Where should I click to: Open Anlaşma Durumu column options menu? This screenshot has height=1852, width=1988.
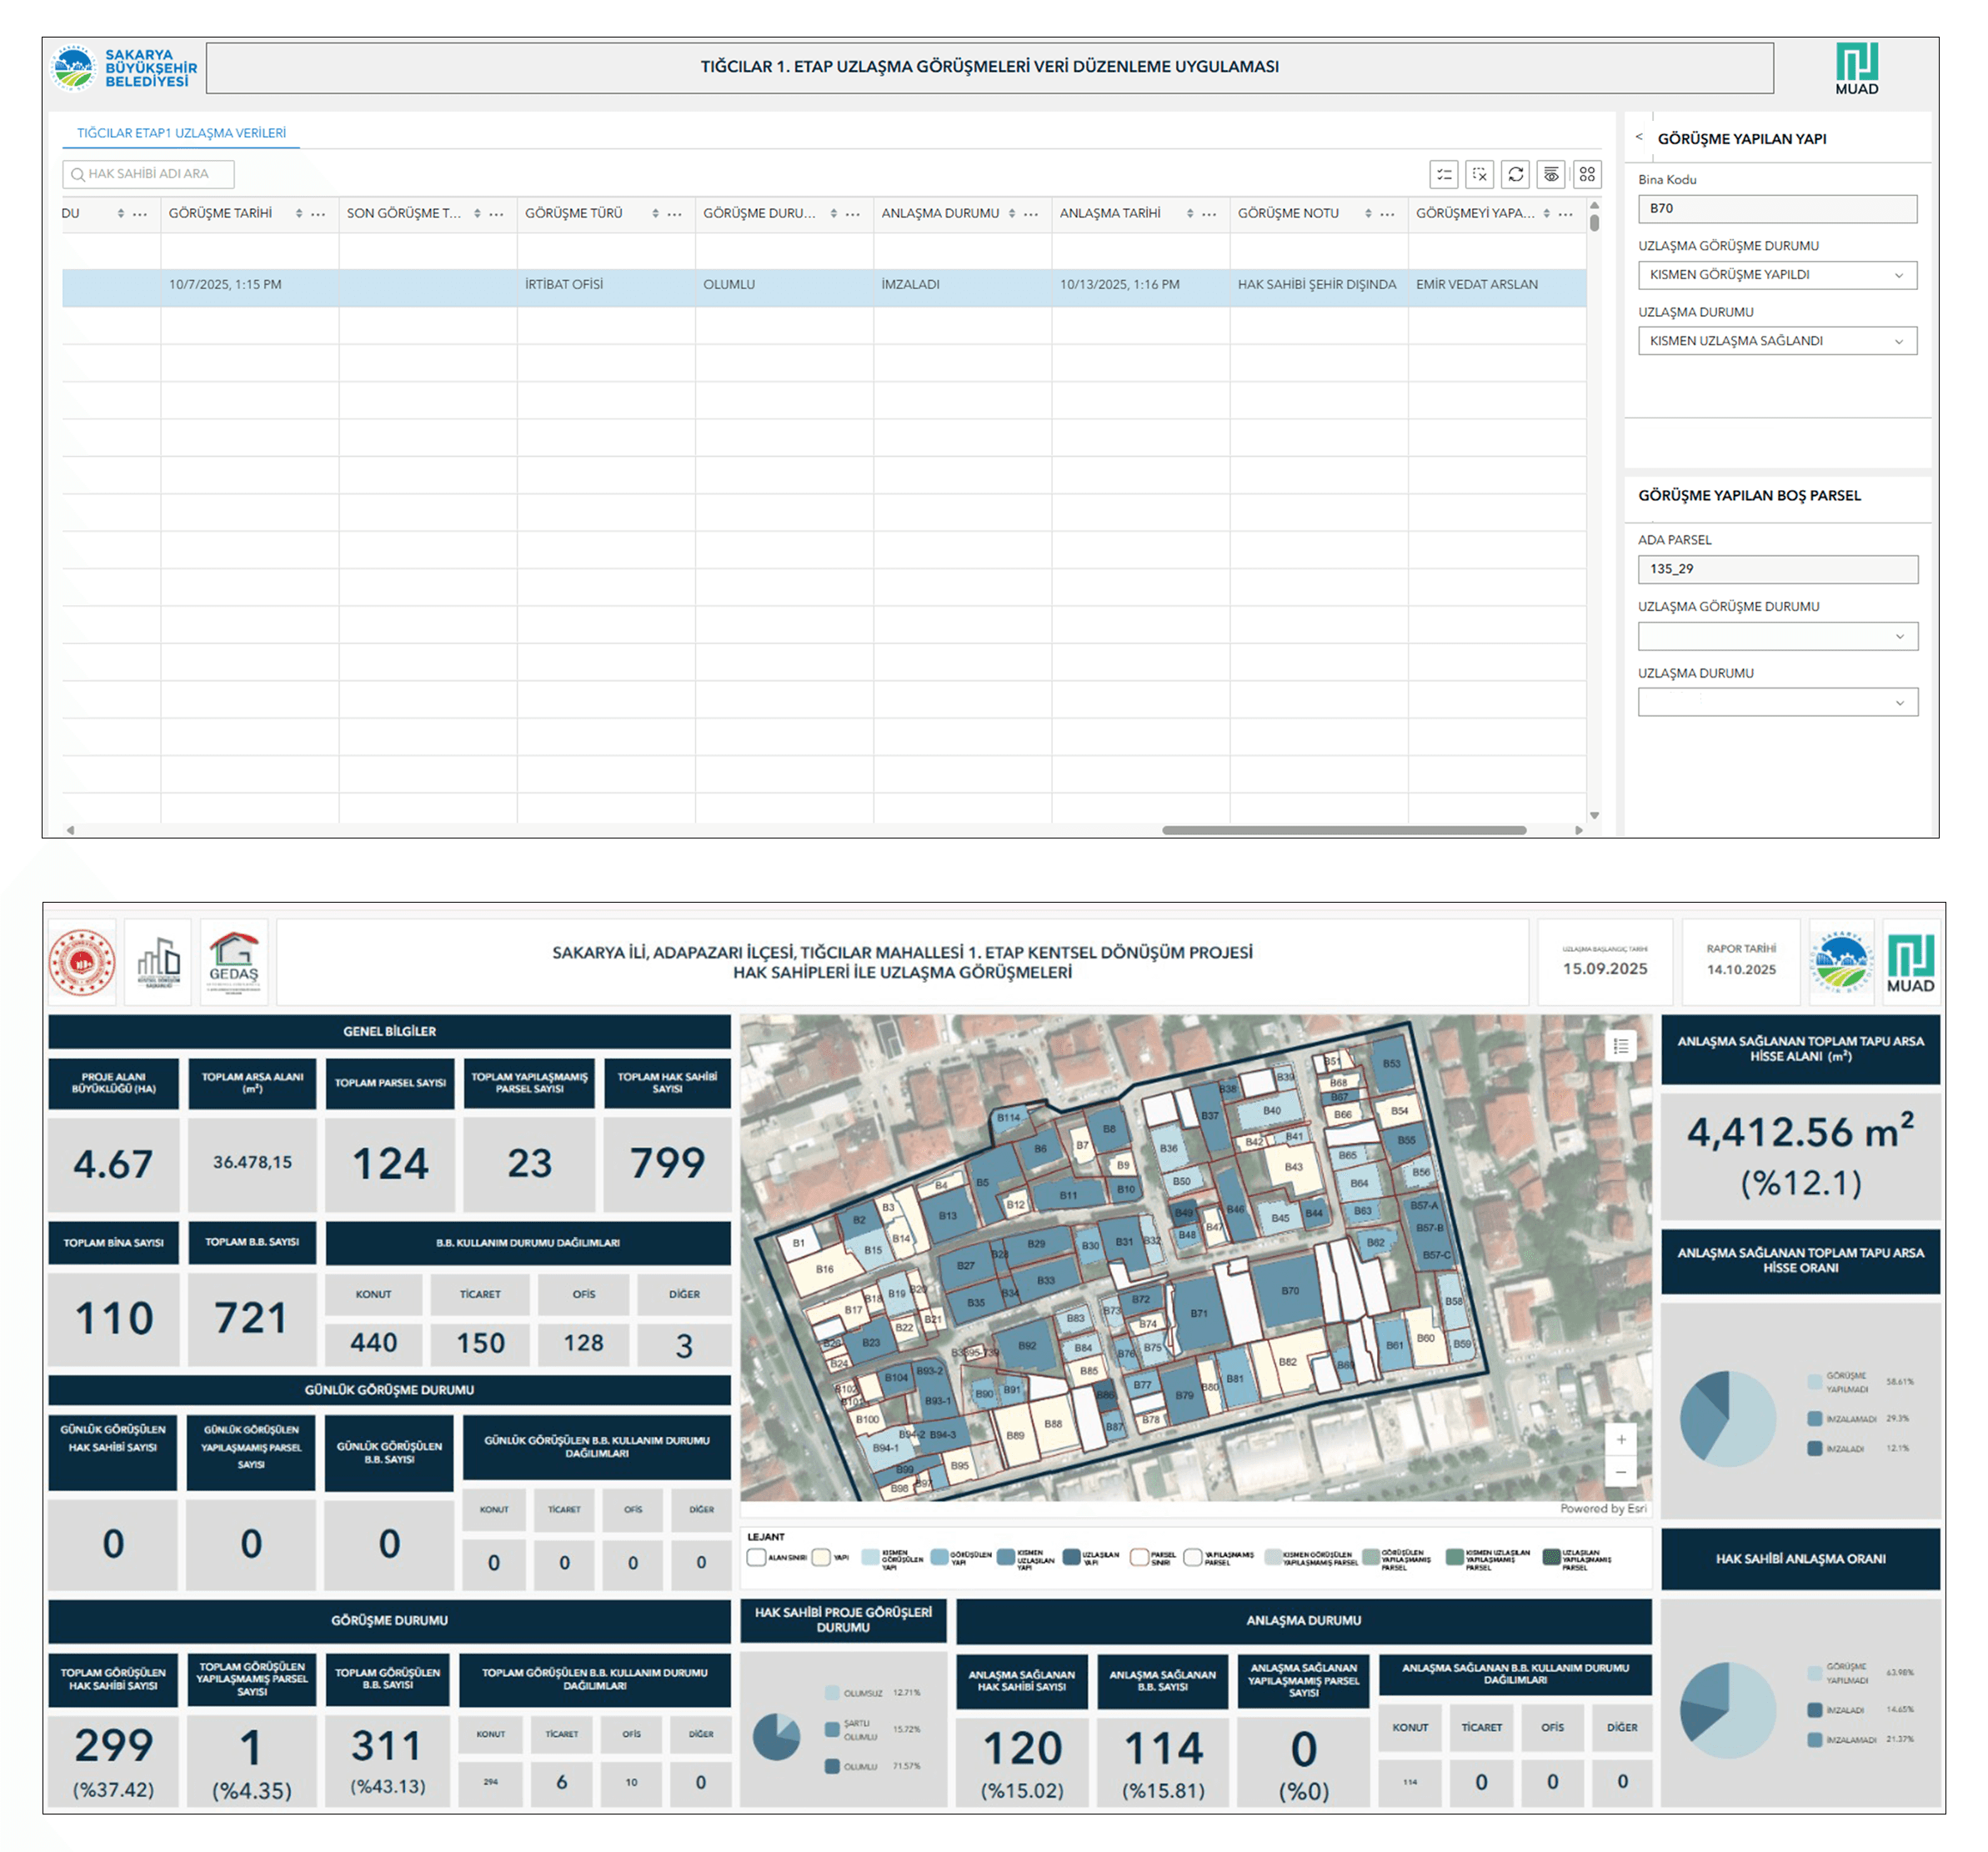tap(1031, 214)
